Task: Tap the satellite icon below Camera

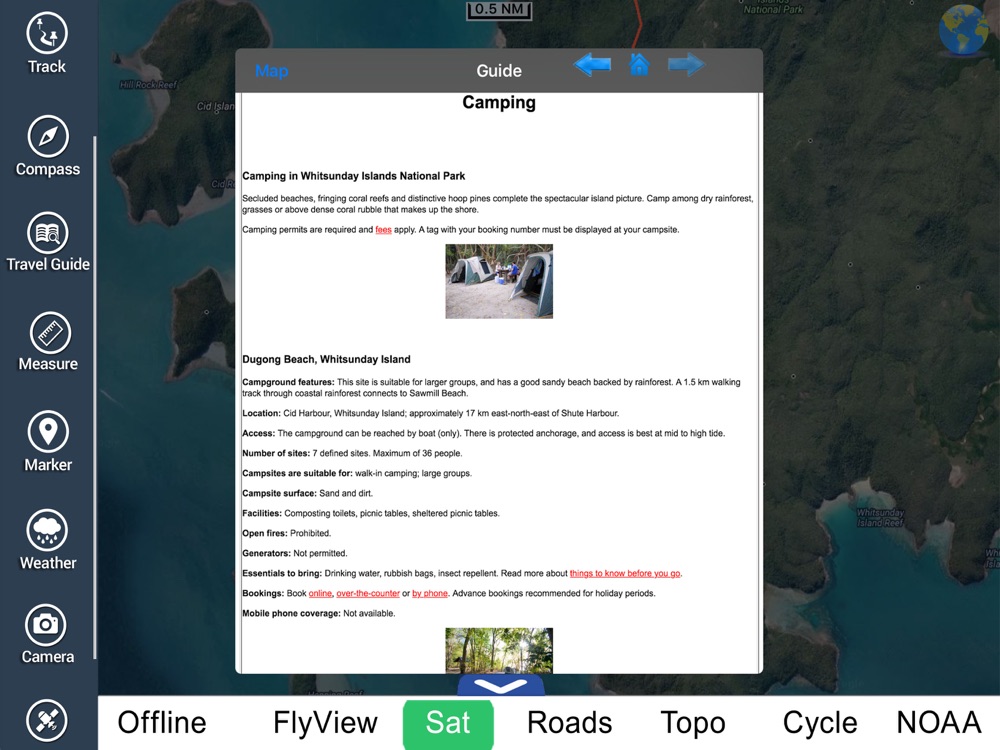Action: click(47, 721)
